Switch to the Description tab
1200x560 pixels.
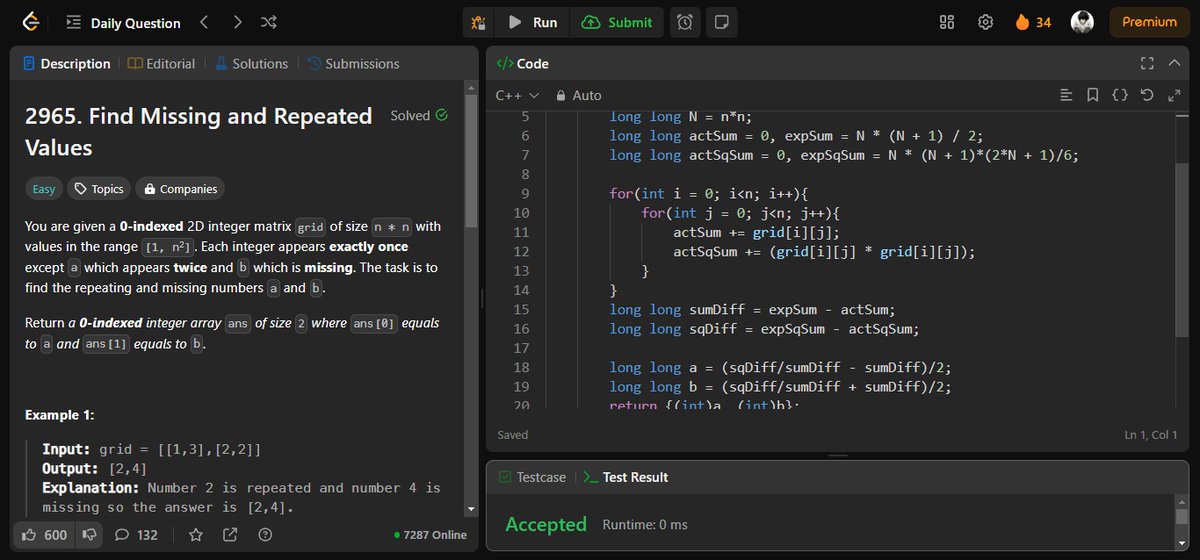point(66,63)
